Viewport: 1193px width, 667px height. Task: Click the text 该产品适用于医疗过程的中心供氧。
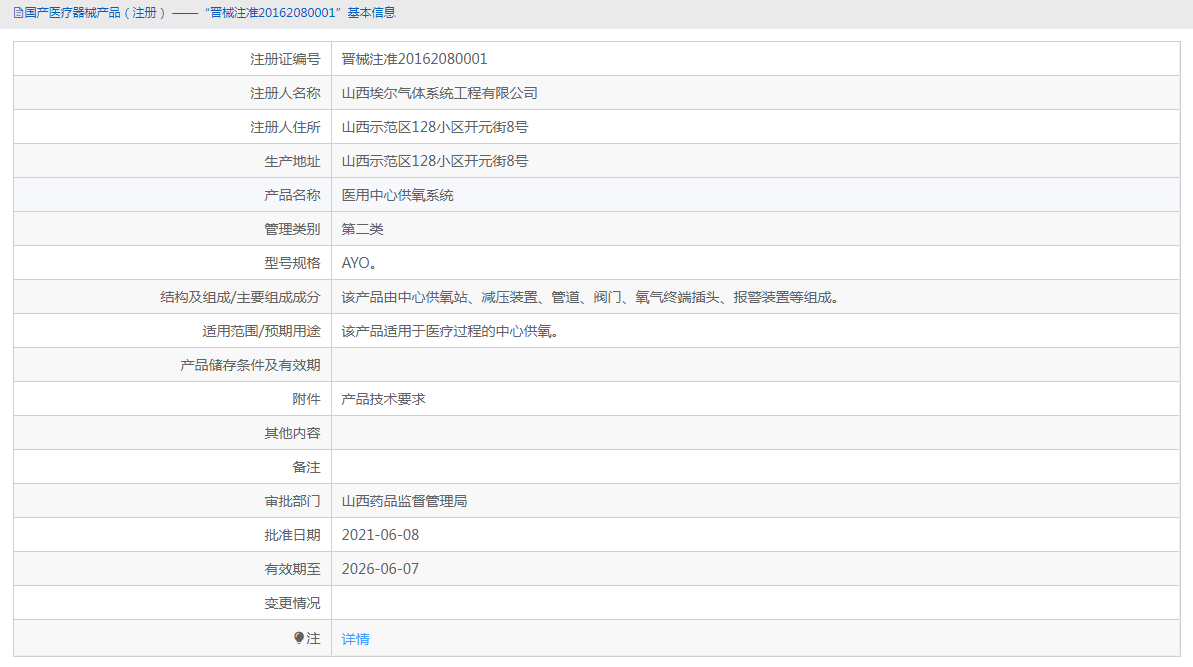pos(450,332)
